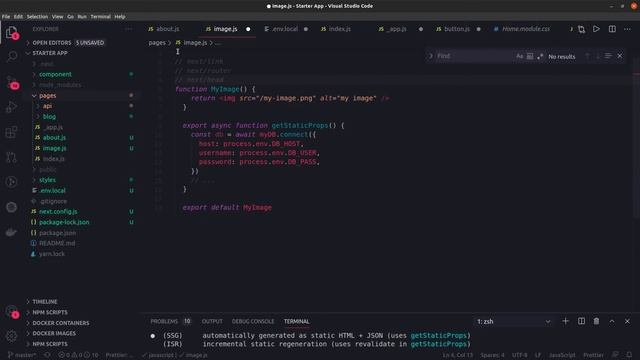This screenshot has width=640, height=360.
Task: Add a new terminal with plus icon
Action: click(x=565, y=321)
